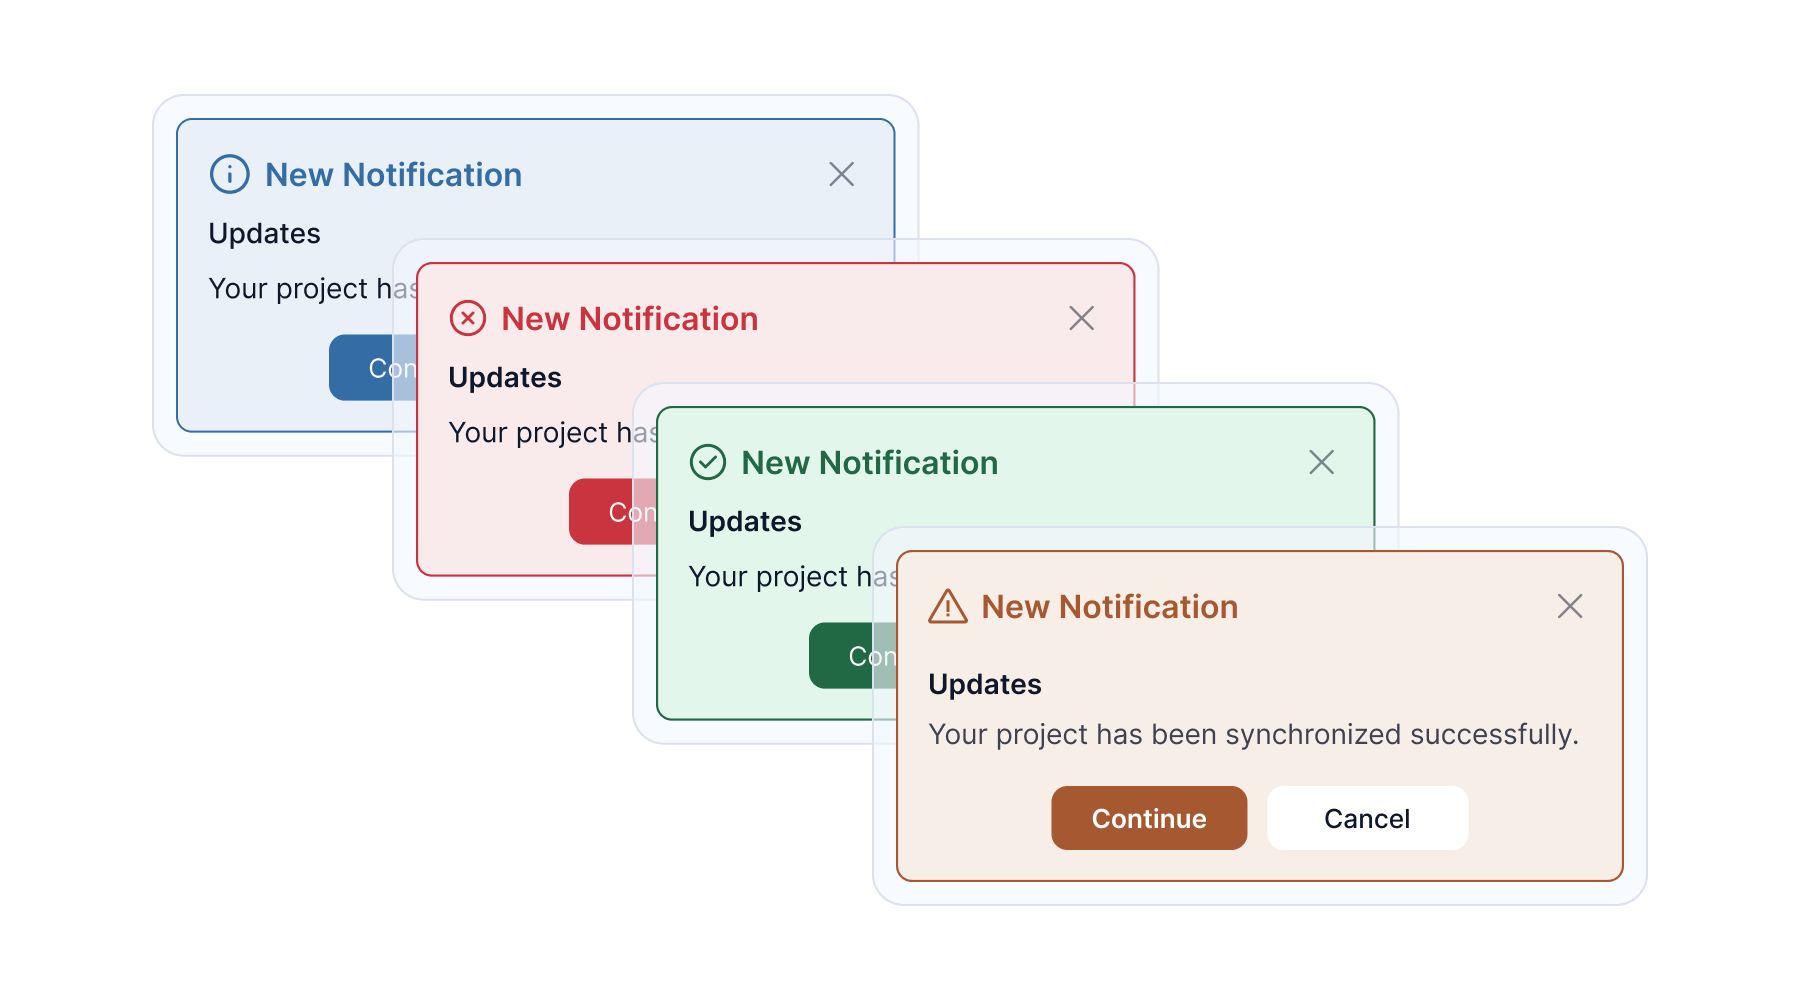
Task: Click the blue info icon
Action: click(x=228, y=173)
